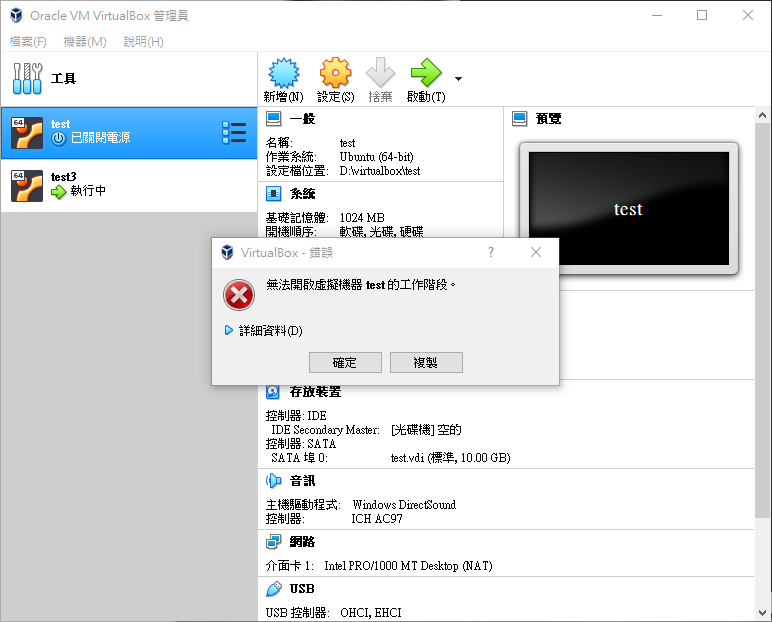Viewport: 772px width, 622px height.
Task: Expand the Details (詳細資料) disclosure triangle
Action: (x=229, y=330)
